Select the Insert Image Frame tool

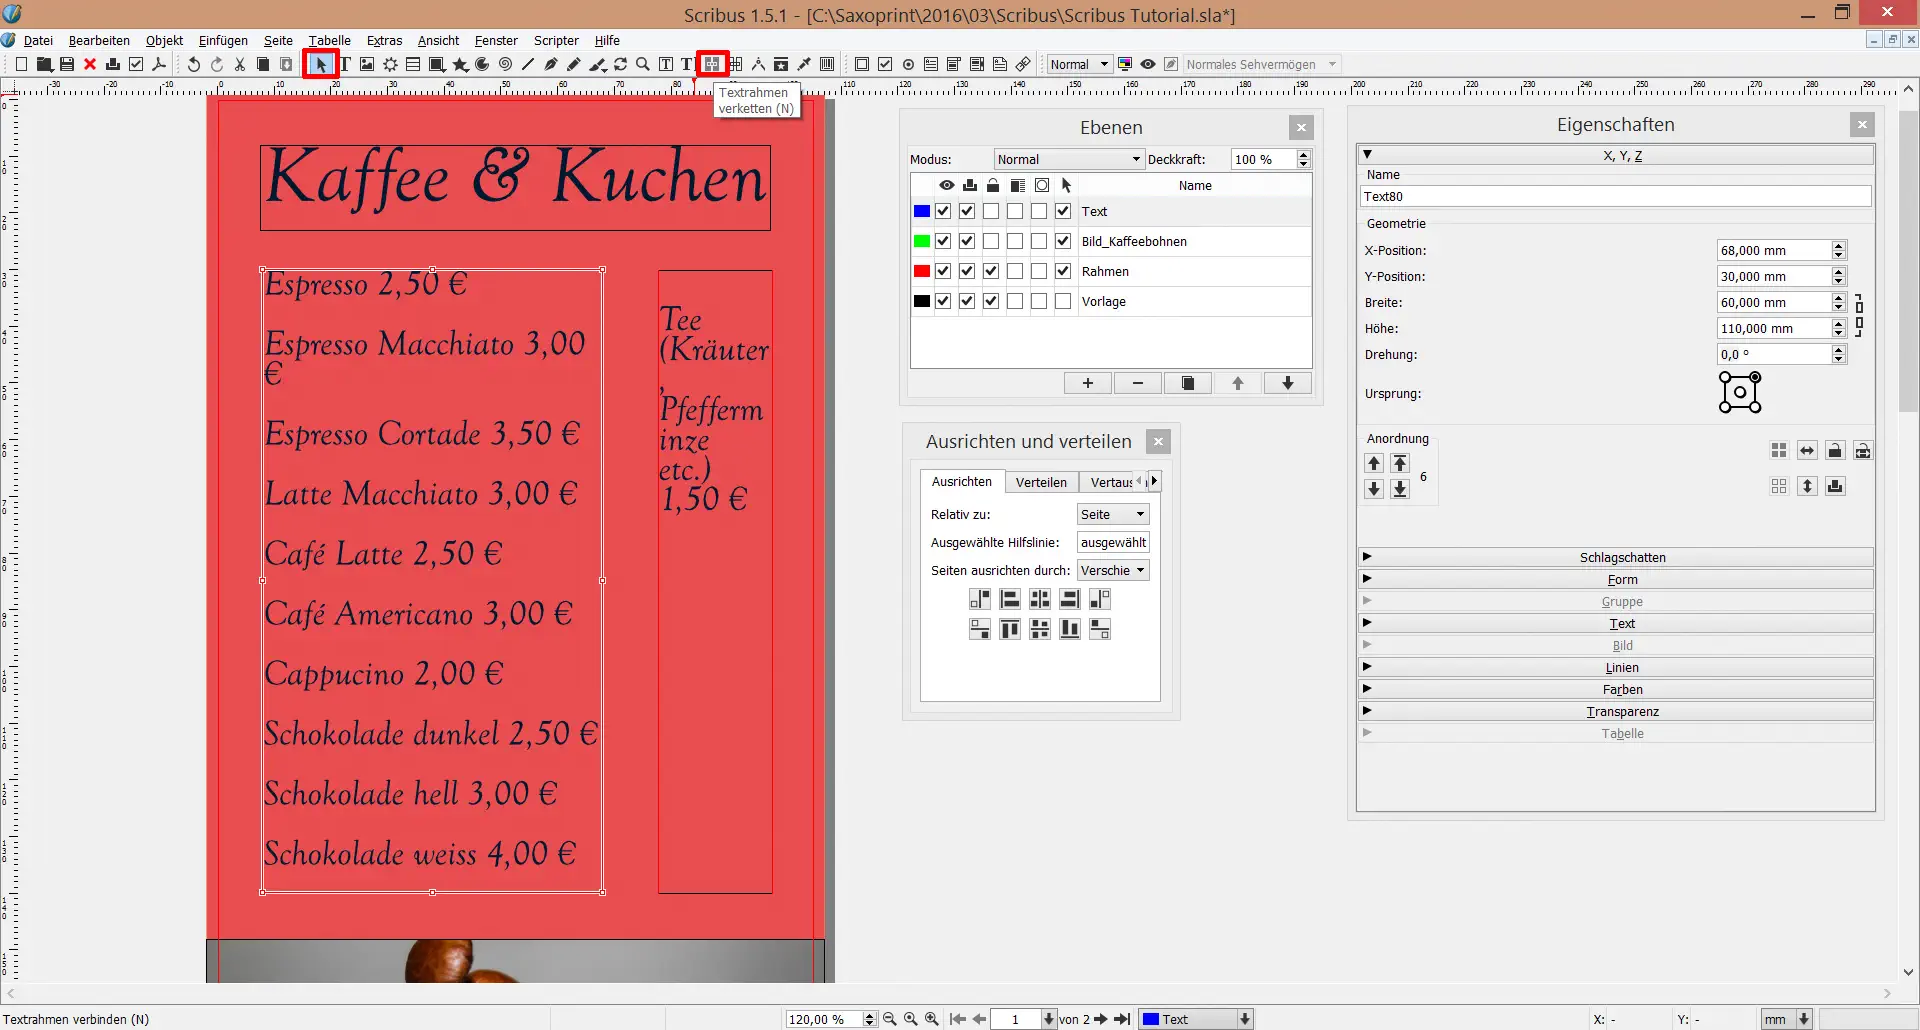[x=367, y=64]
